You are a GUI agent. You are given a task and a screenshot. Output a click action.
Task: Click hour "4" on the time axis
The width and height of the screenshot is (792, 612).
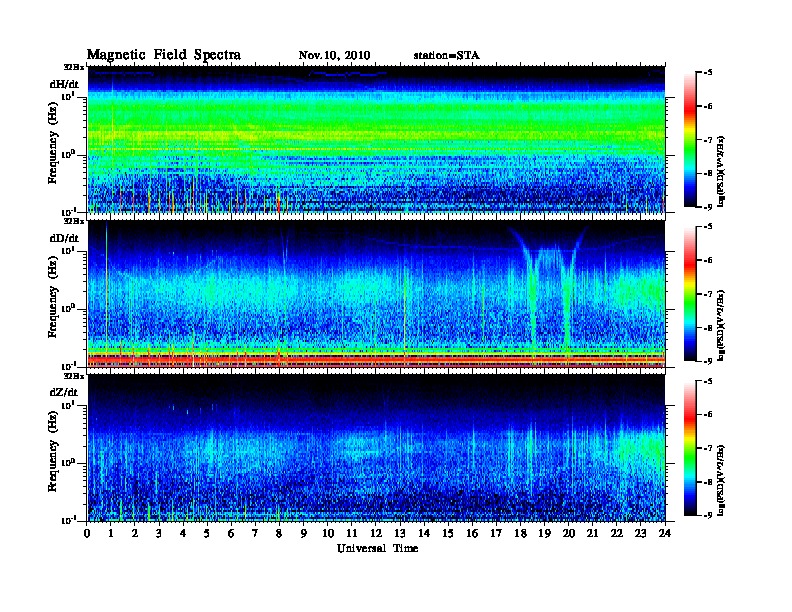pyautogui.click(x=183, y=534)
